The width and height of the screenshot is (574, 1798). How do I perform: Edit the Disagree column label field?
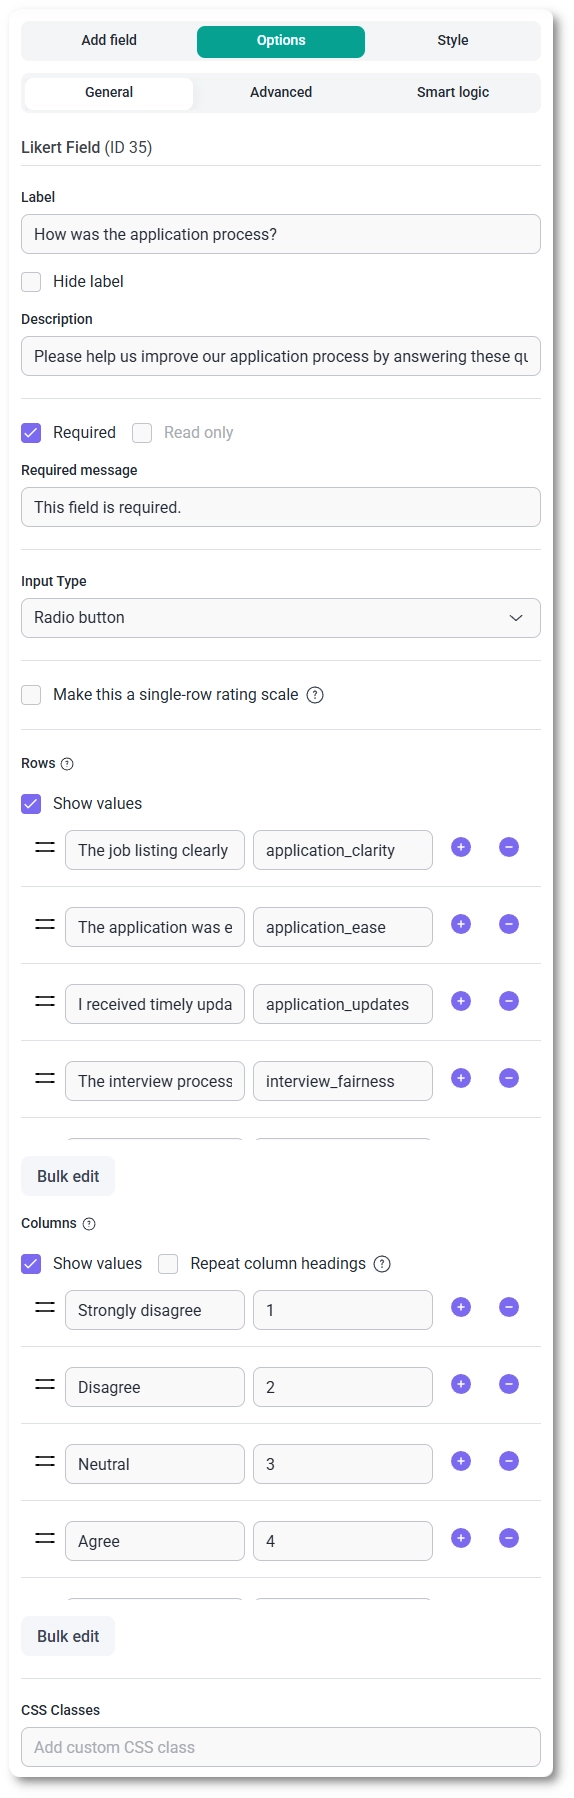tap(155, 1387)
